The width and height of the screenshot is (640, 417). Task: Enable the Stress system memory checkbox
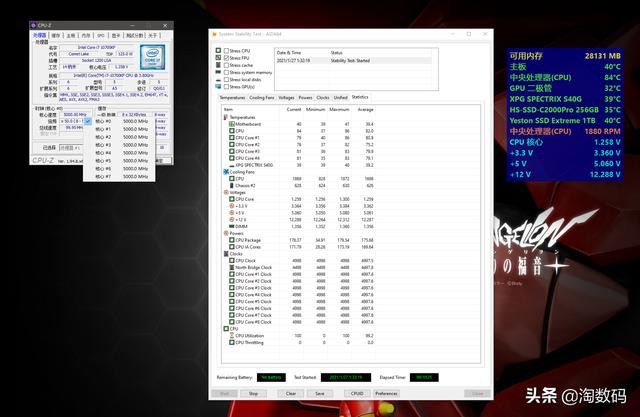tap(226, 72)
